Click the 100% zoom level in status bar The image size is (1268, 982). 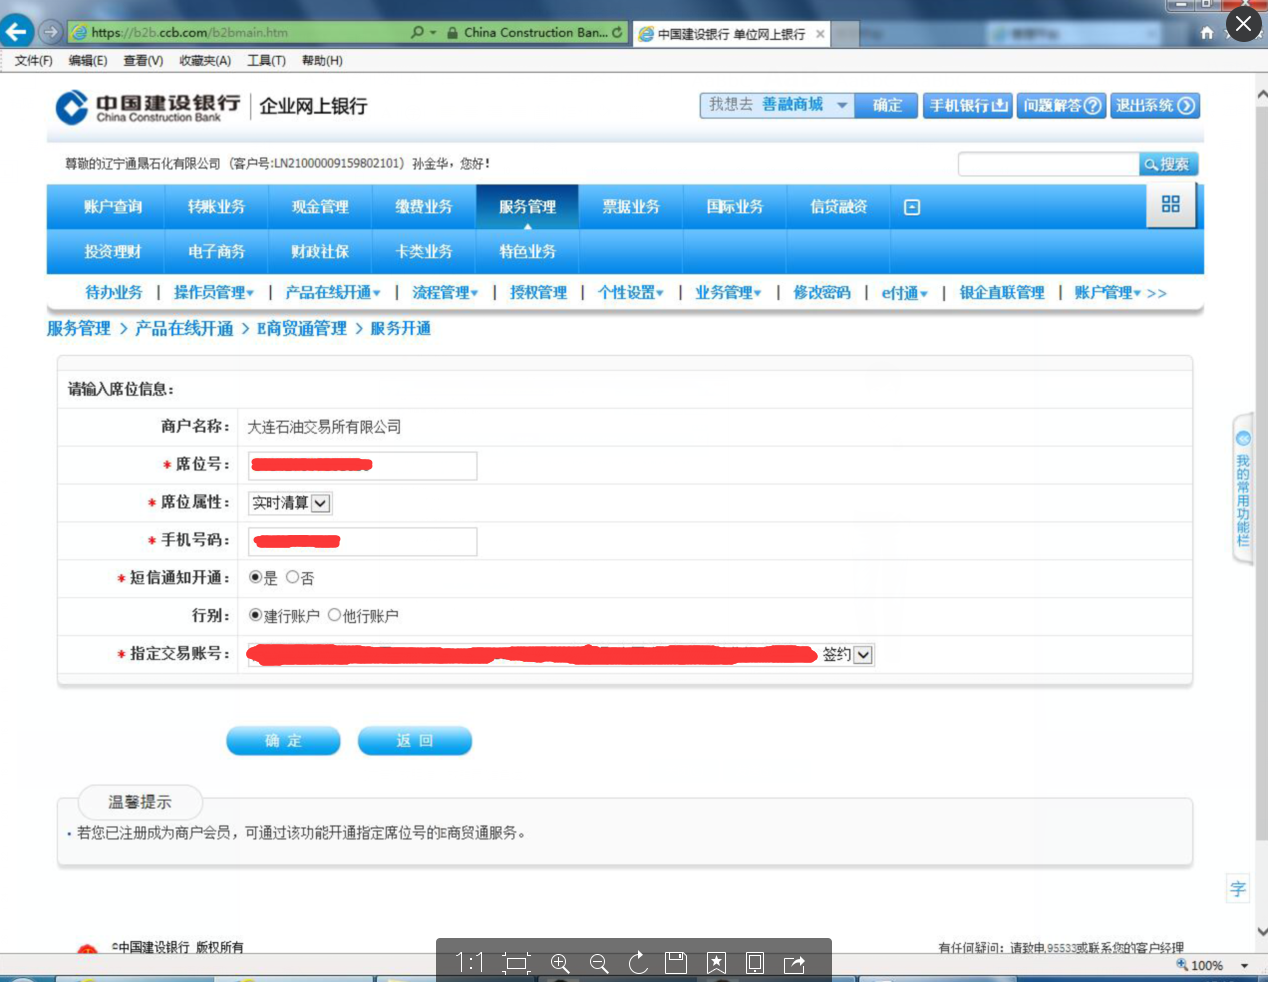tap(1207, 965)
